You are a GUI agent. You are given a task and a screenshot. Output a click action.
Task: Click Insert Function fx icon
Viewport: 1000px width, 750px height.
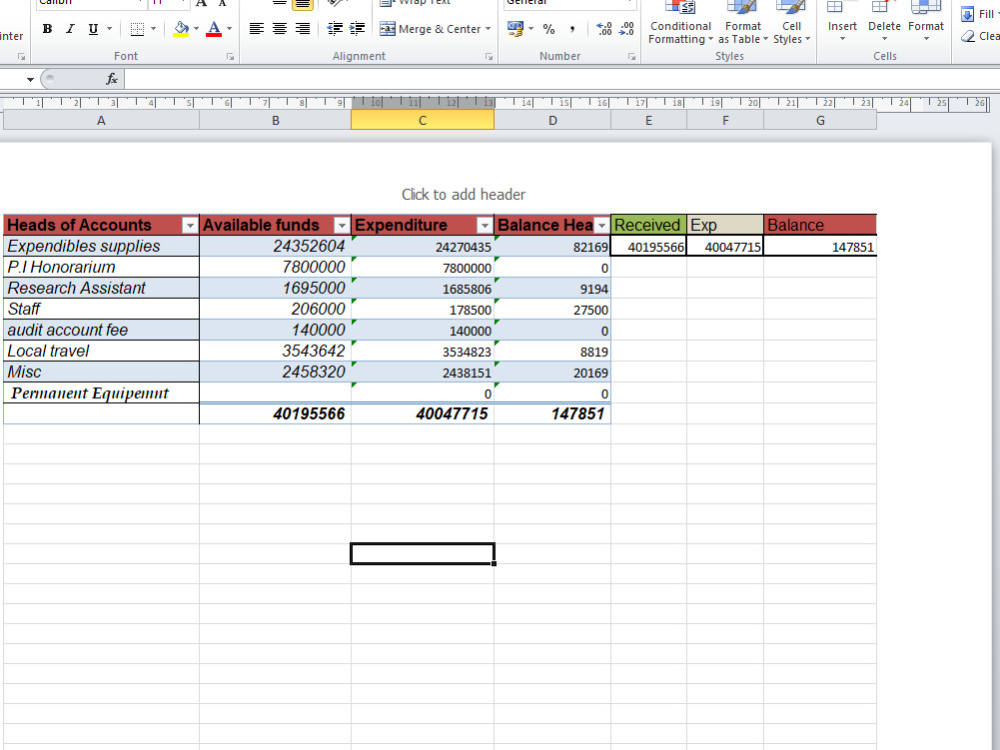point(112,79)
